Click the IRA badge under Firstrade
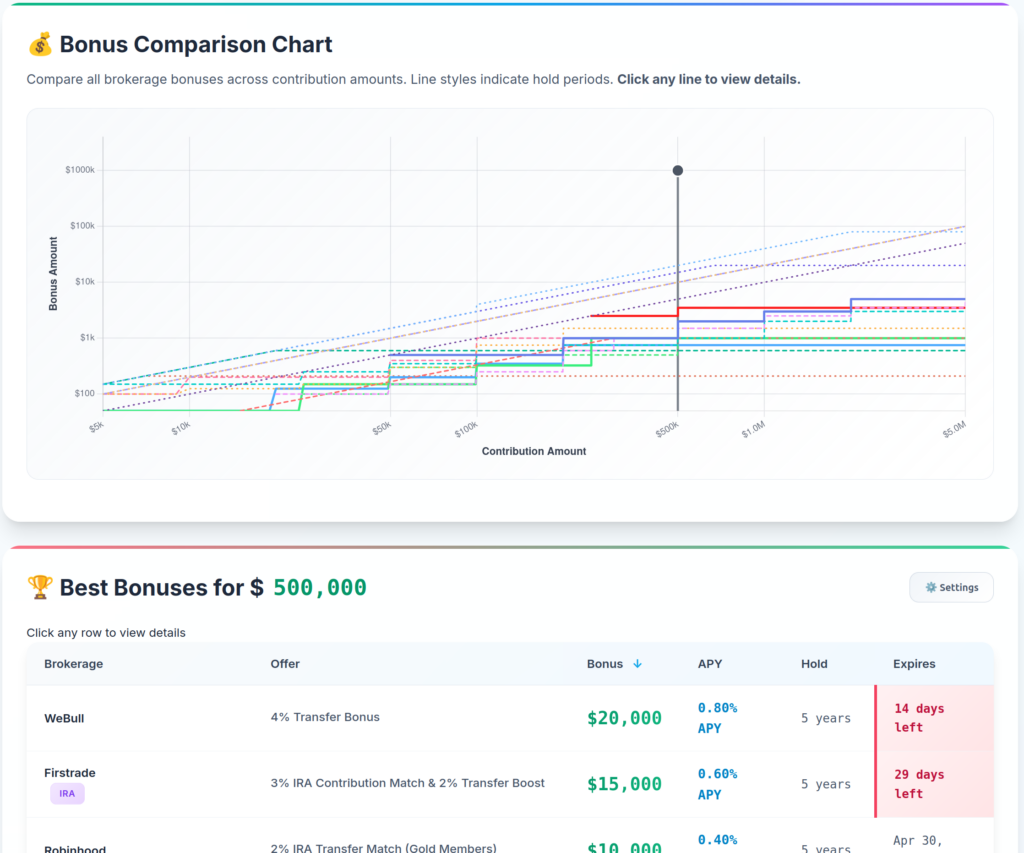 coord(67,793)
